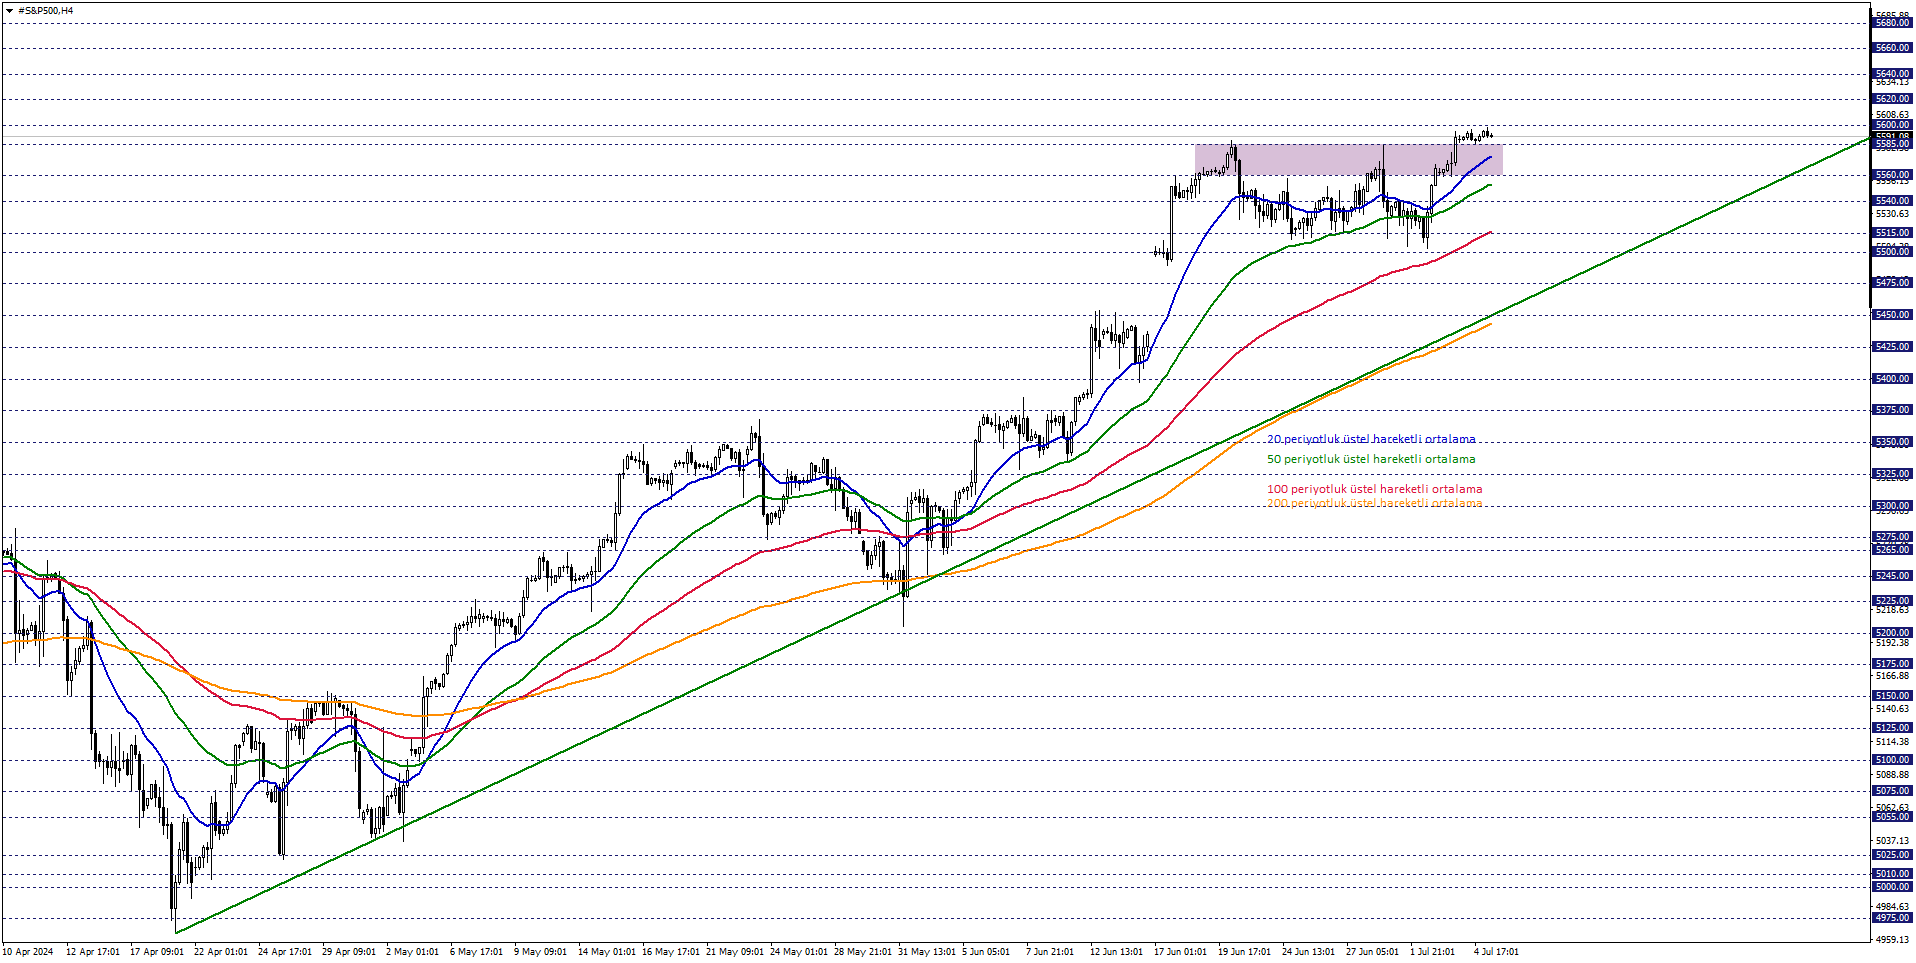Click the 5400.00 price level label
This screenshot has height=963, width=1916.
click(1892, 379)
